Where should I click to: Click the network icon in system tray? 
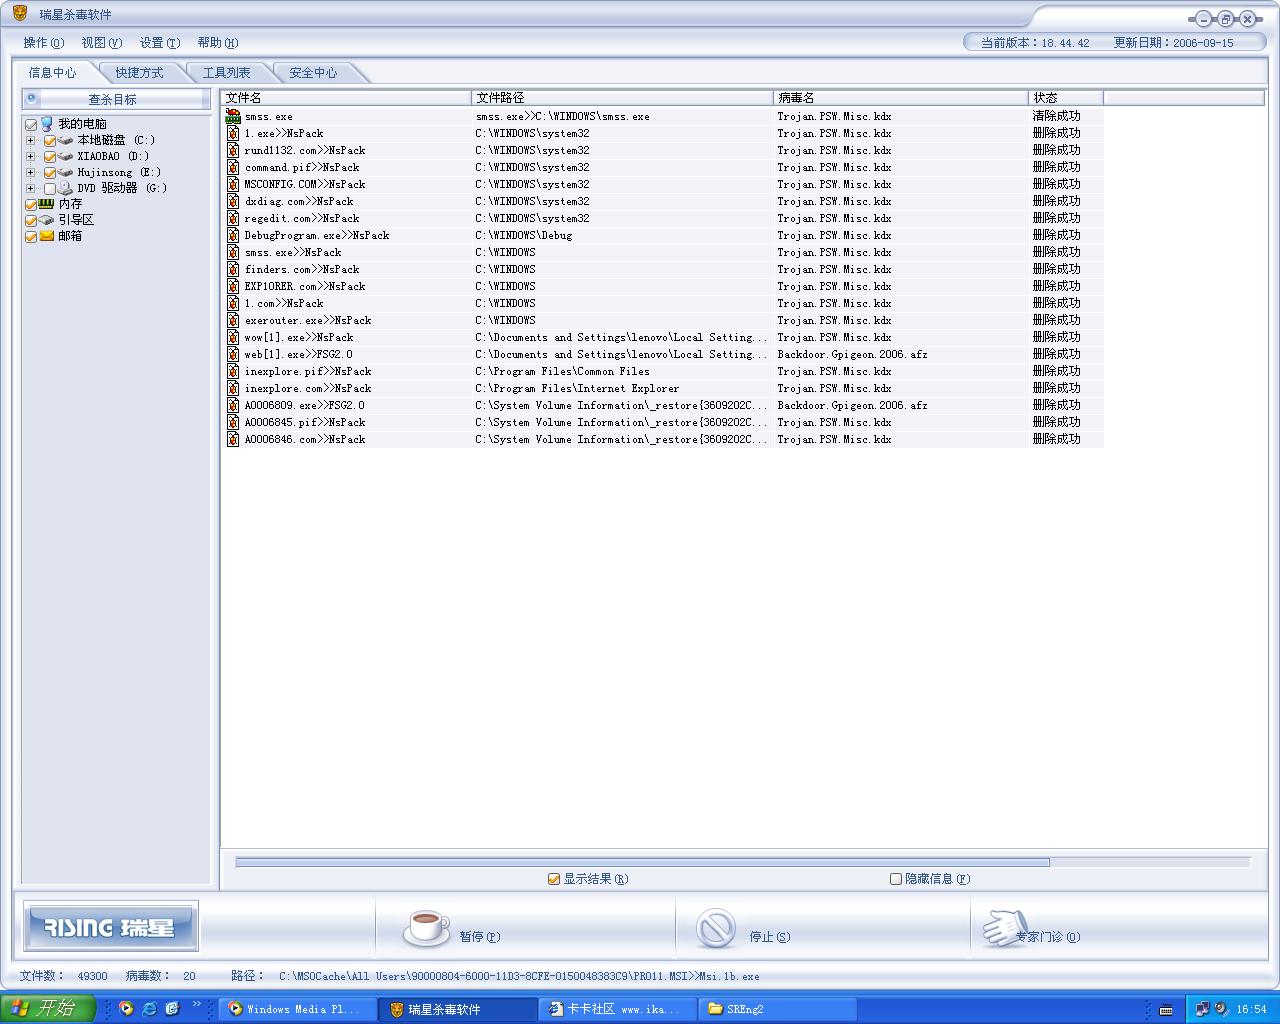[1203, 1009]
